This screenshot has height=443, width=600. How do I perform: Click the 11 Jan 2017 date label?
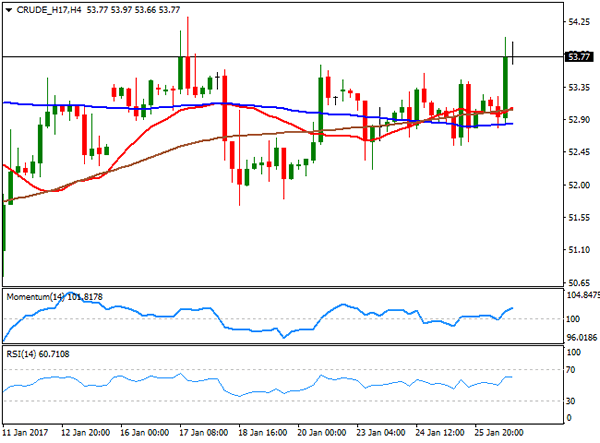click(x=26, y=433)
